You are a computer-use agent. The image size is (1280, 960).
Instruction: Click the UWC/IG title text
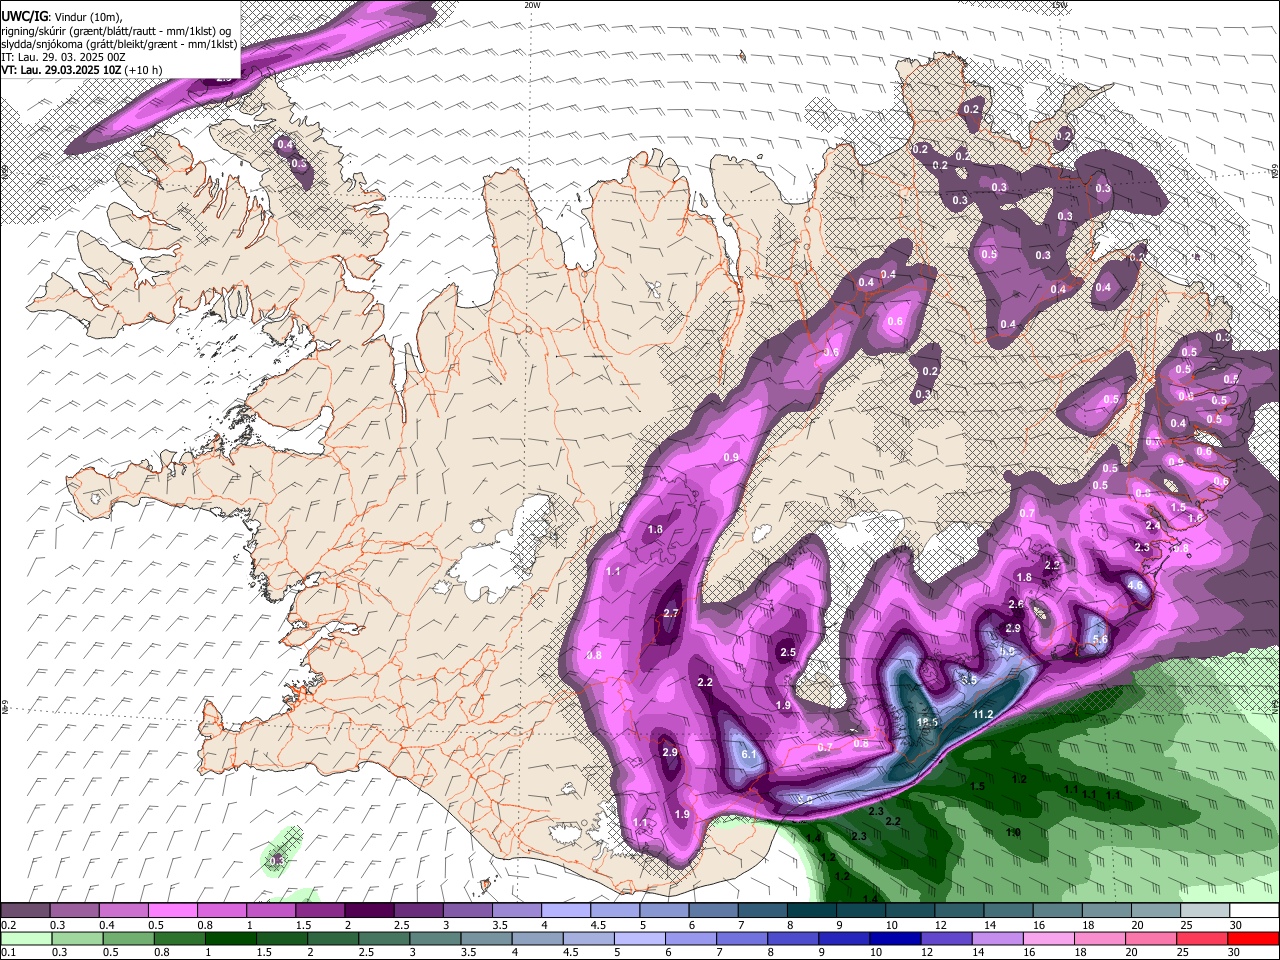(x=24, y=17)
